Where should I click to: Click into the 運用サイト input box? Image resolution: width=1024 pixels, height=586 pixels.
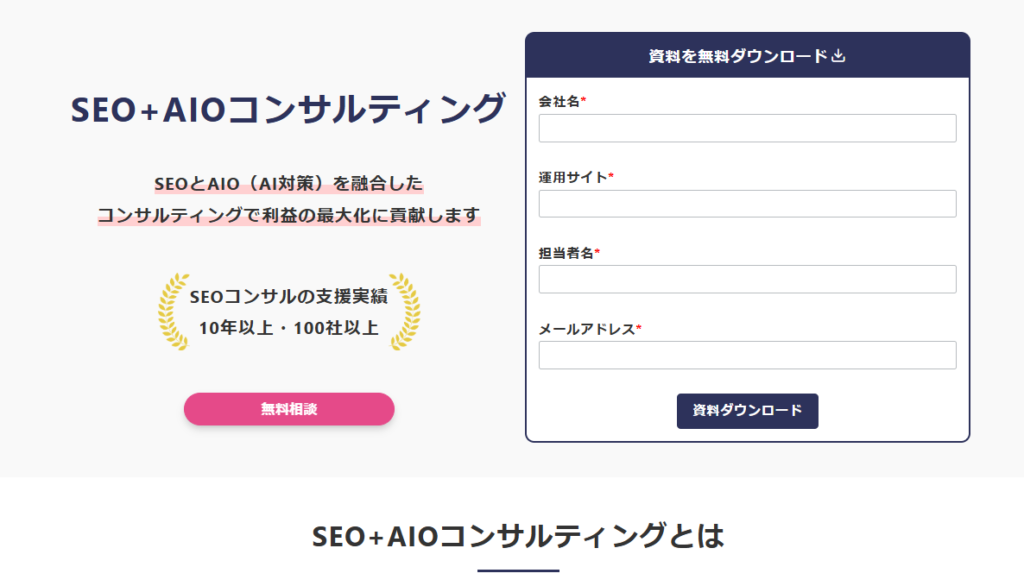[x=747, y=204]
